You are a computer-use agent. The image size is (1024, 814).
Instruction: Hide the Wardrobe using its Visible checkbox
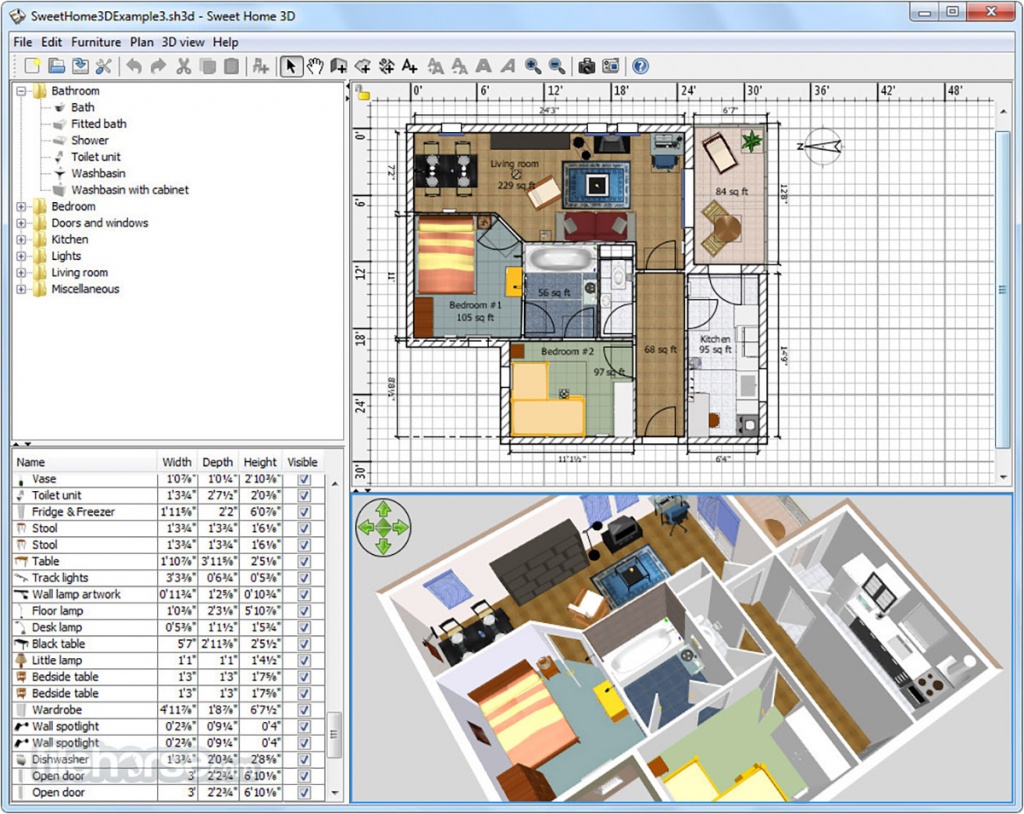click(304, 710)
